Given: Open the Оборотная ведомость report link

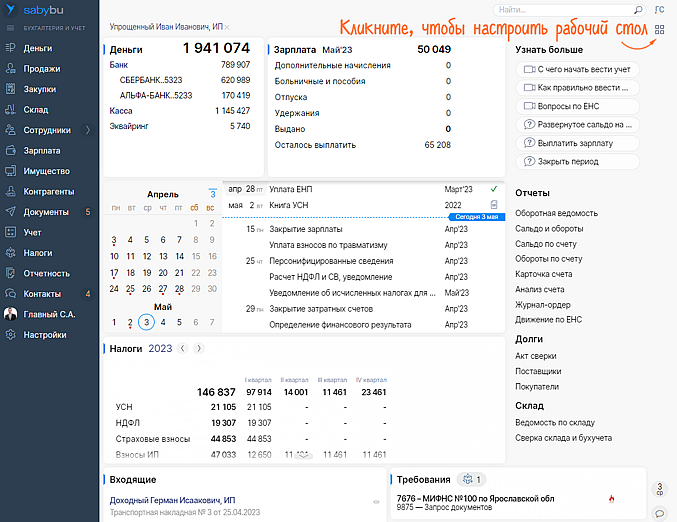Looking at the screenshot, I should coord(555,214).
